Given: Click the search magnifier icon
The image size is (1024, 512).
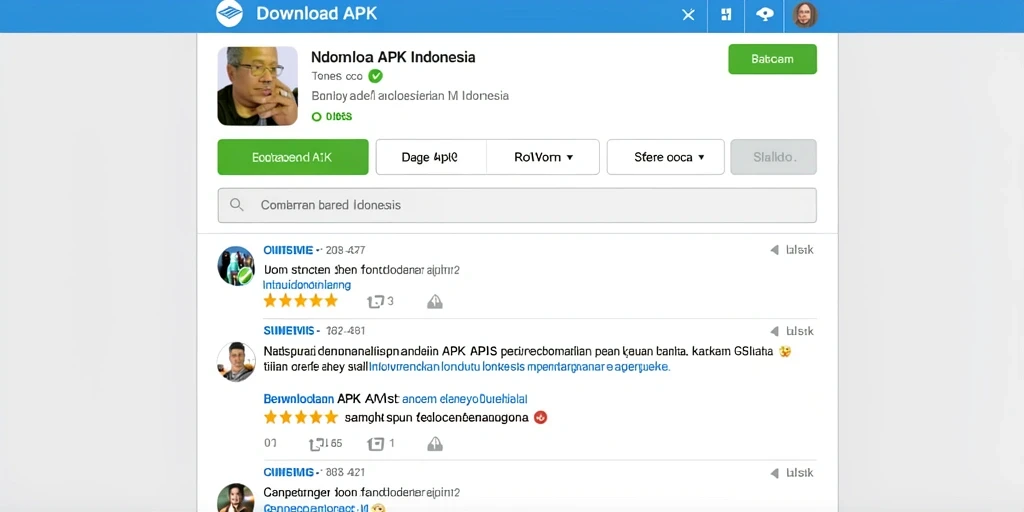Looking at the screenshot, I should [236, 205].
